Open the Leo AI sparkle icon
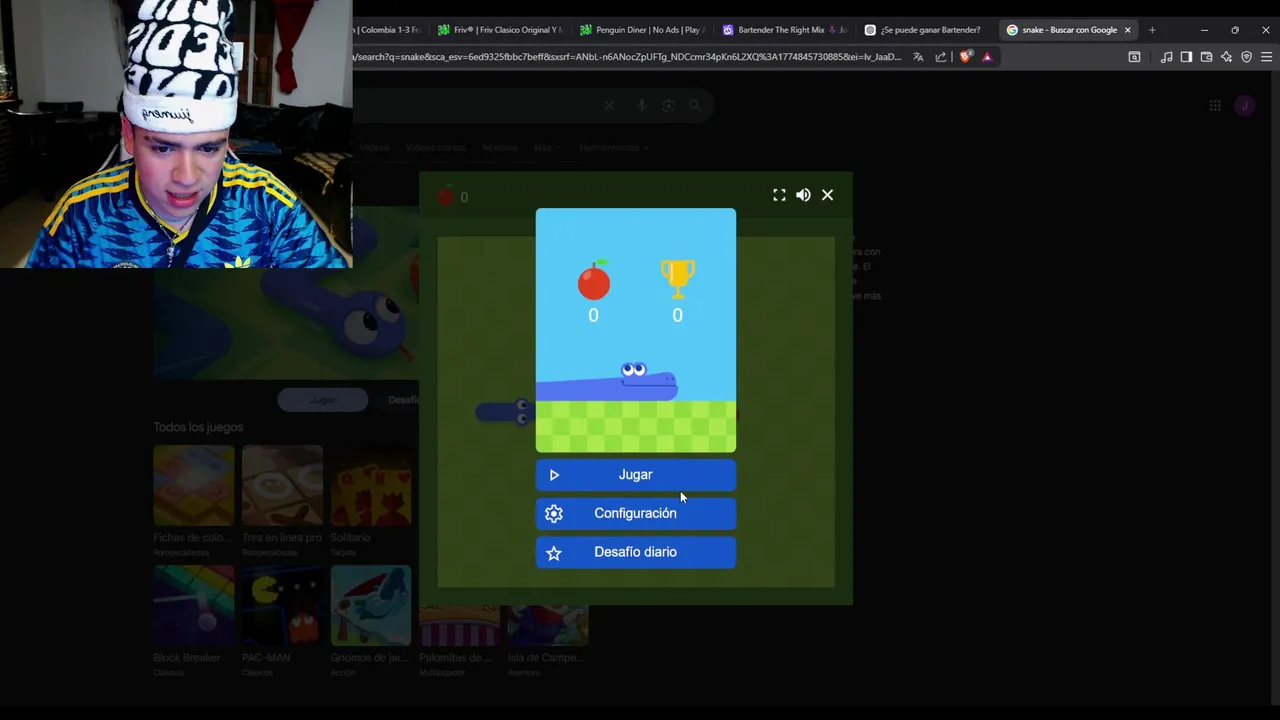Viewport: 1280px width, 720px height. pyautogui.click(x=1226, y=57)
